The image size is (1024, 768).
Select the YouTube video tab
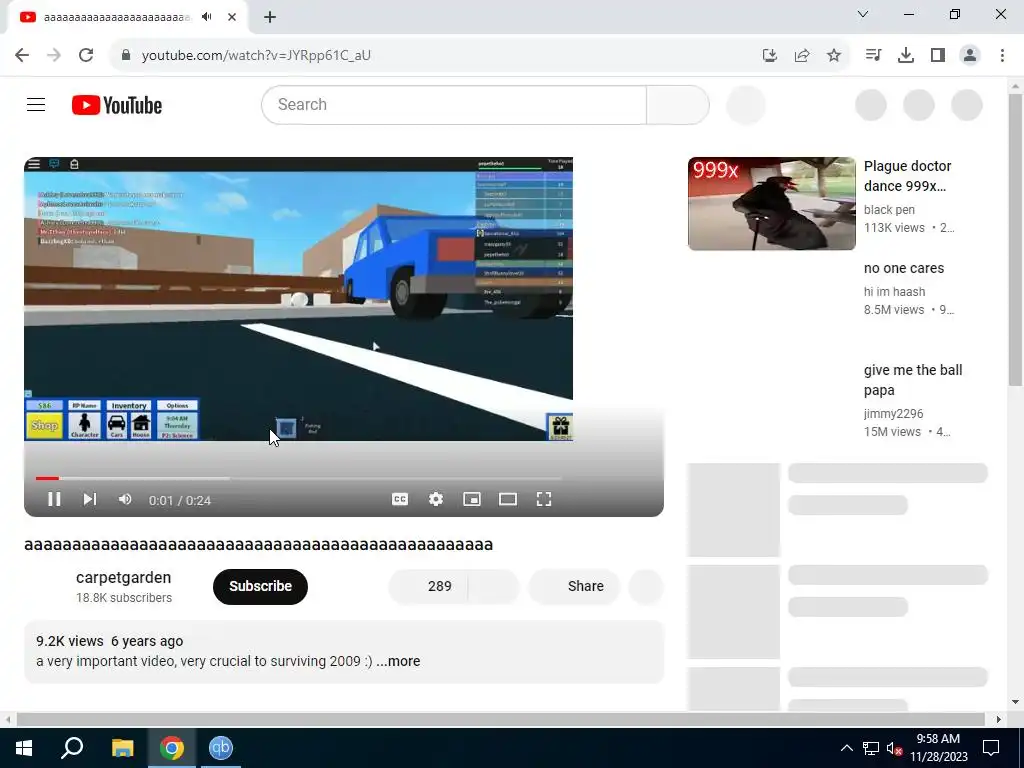point(128,18)
